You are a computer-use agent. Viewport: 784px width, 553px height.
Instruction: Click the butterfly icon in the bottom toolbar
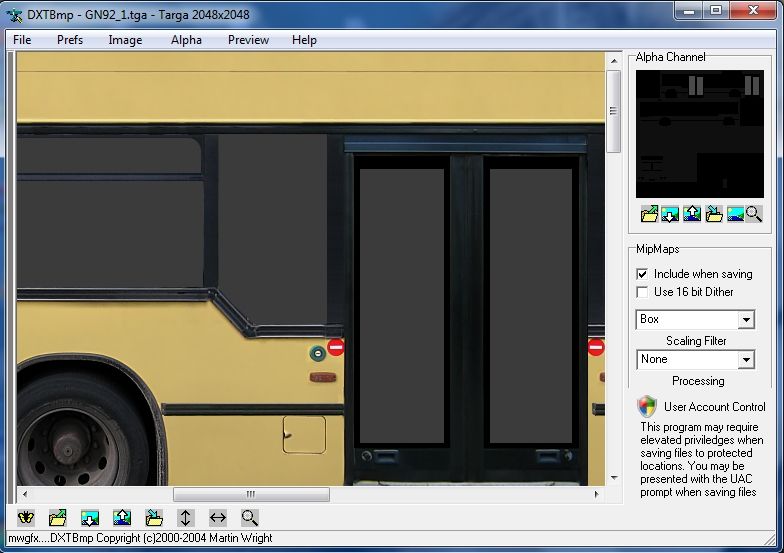(27, 518)
